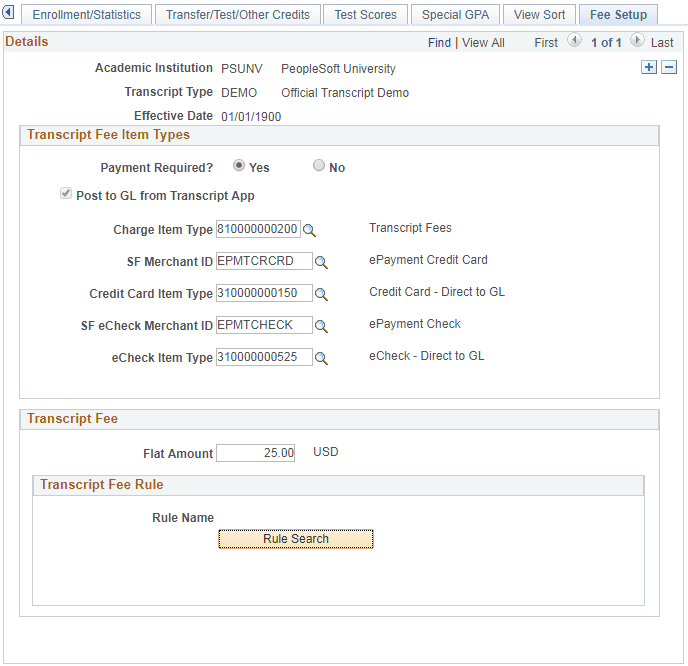Select Yes for Payment Required
This screenshot has height=666, width=688.
click(x=239, y=165)
